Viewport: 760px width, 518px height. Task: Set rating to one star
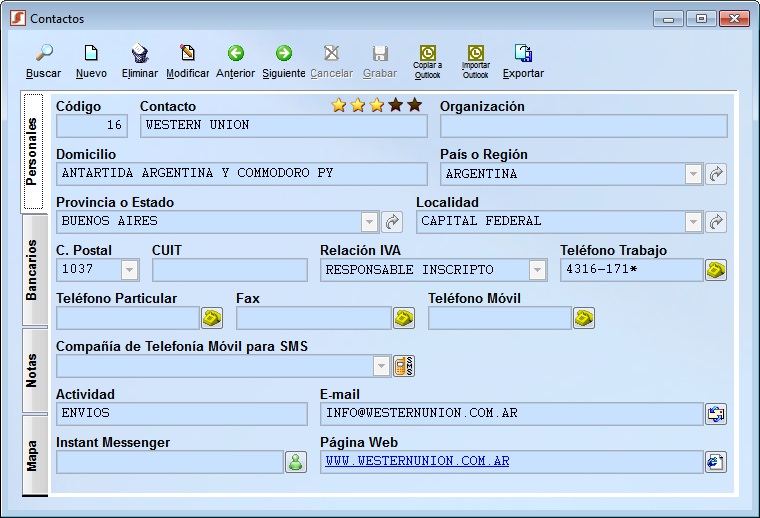click(339, 105)
